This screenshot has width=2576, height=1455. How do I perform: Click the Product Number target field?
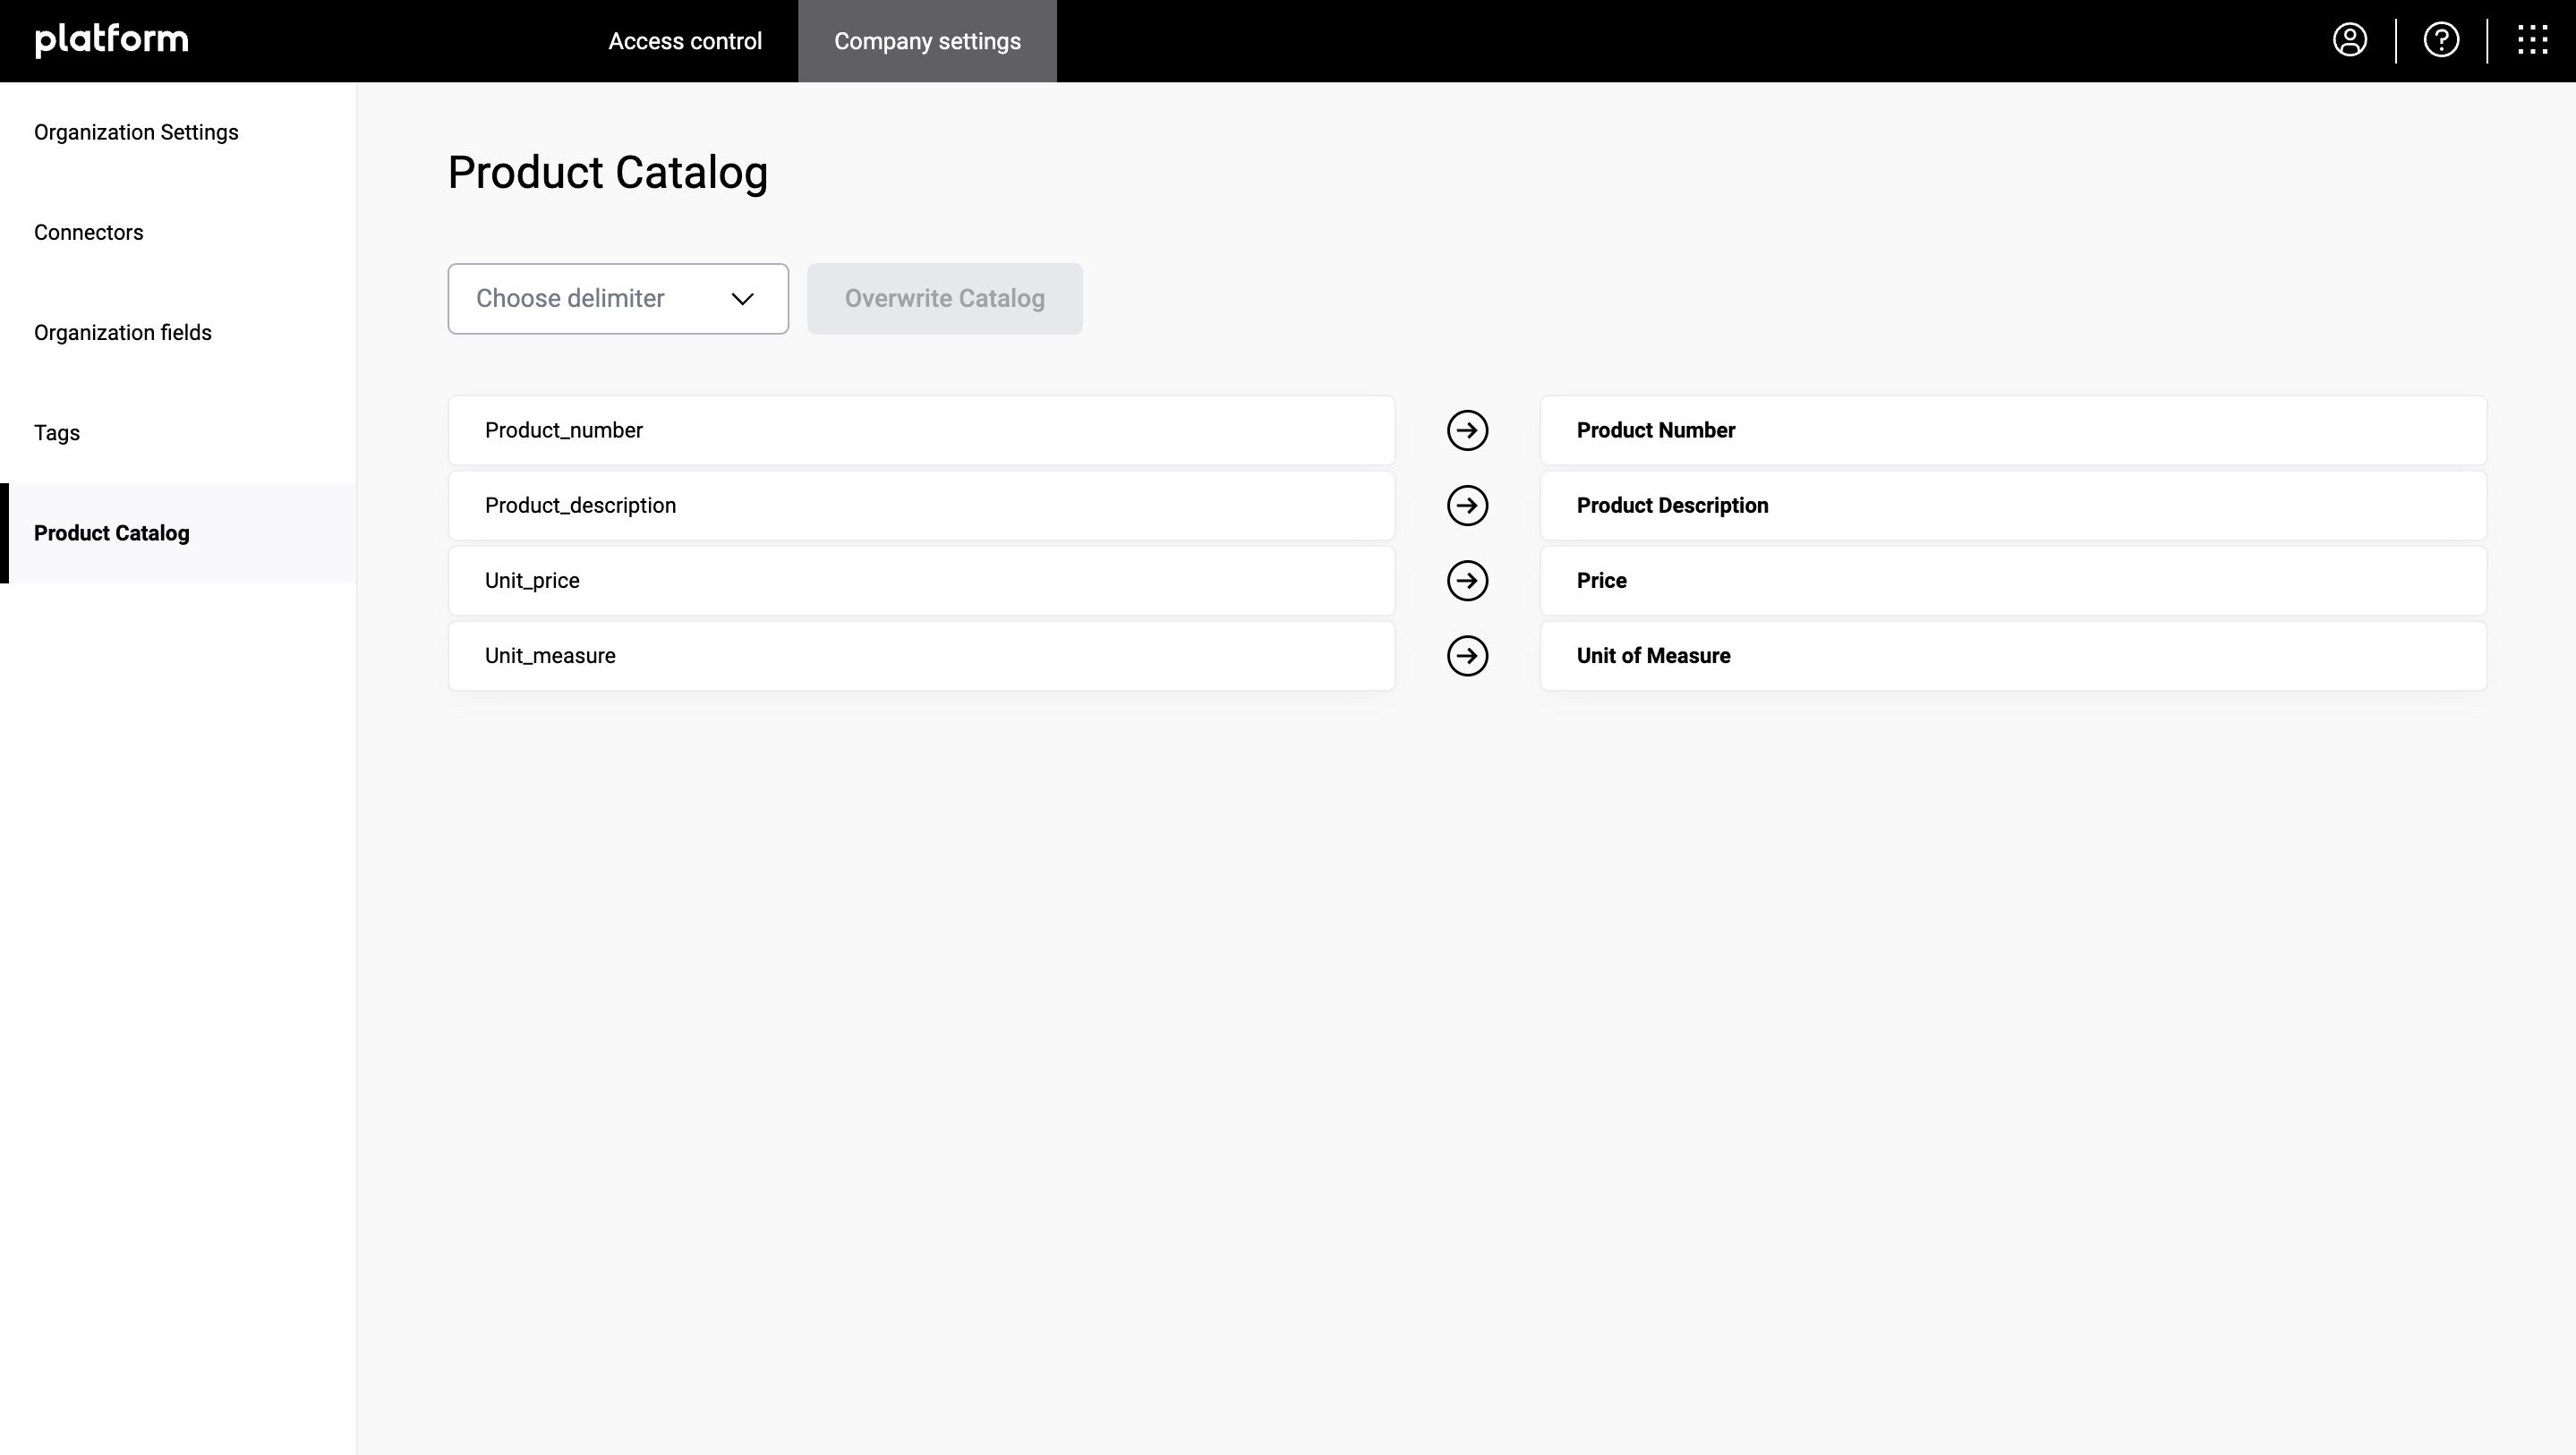pyautogui.click(x=2013, y=430)
